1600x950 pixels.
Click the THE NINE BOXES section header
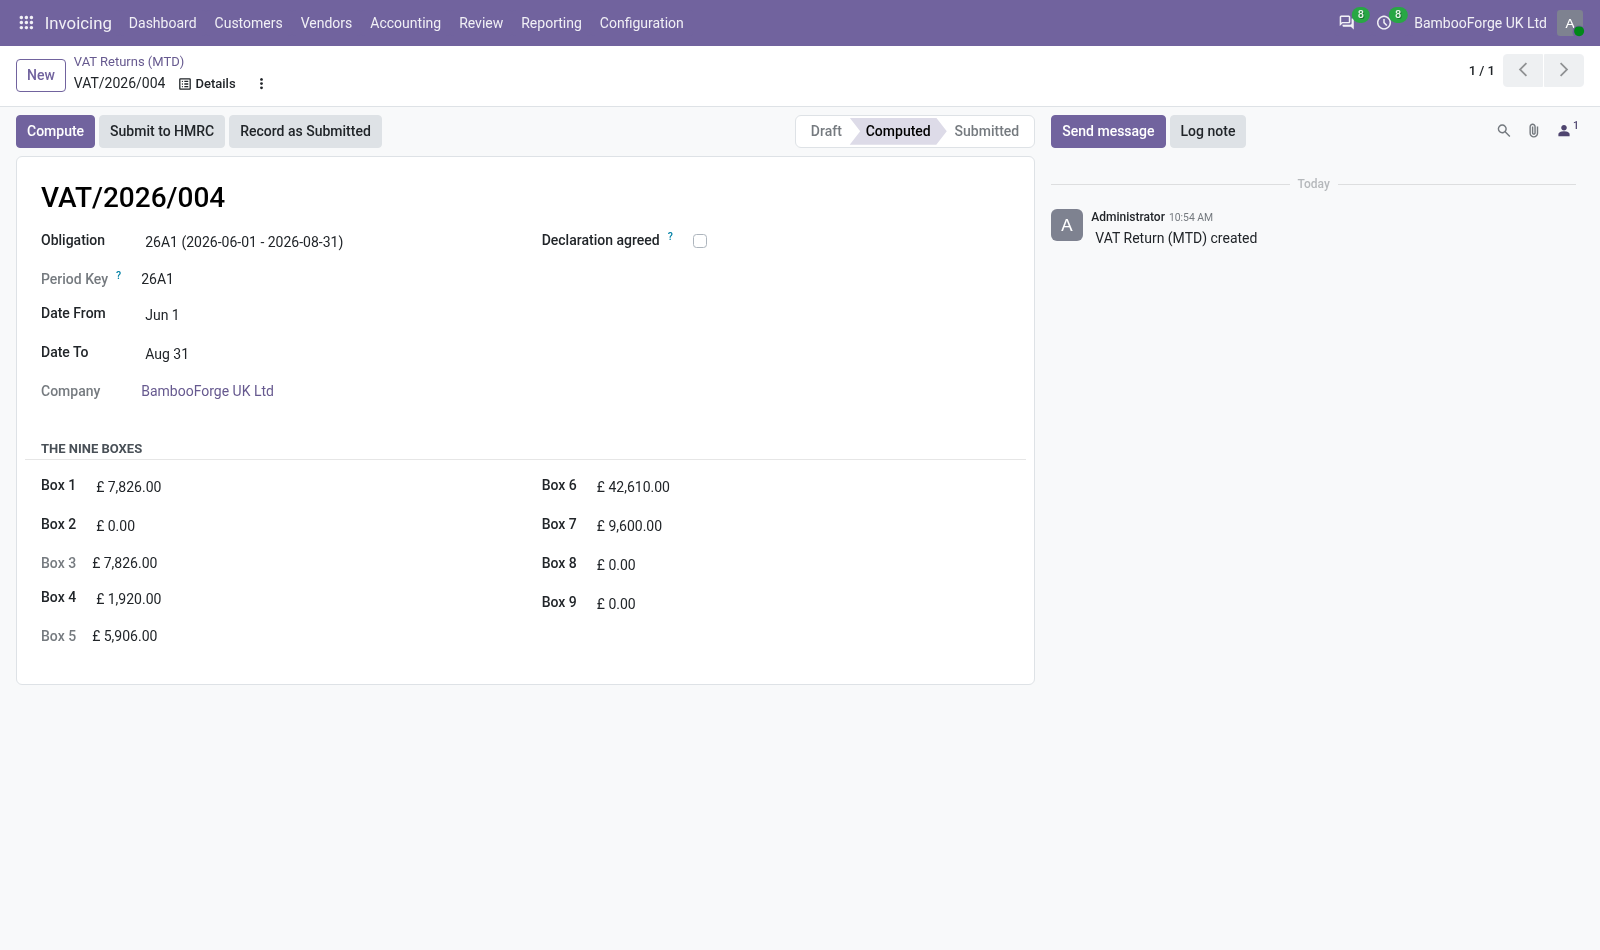[92, 449]
